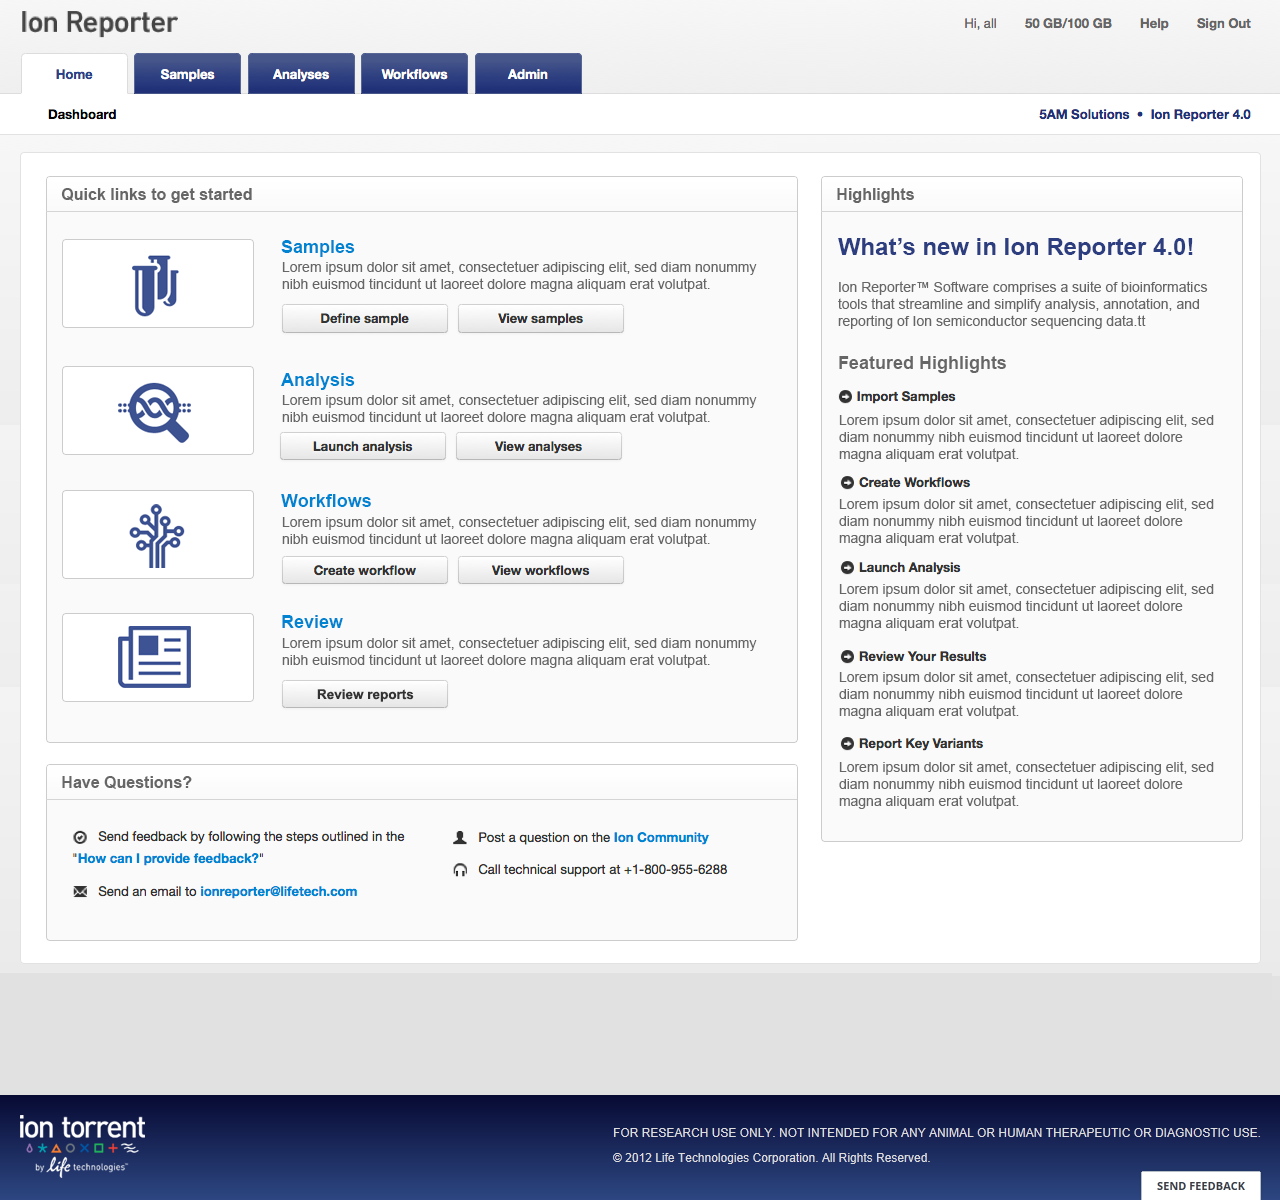Click the person icon beside Post a question
Screen dimensions: 1280x1200
pyautogui.click(x=460, y=838)
